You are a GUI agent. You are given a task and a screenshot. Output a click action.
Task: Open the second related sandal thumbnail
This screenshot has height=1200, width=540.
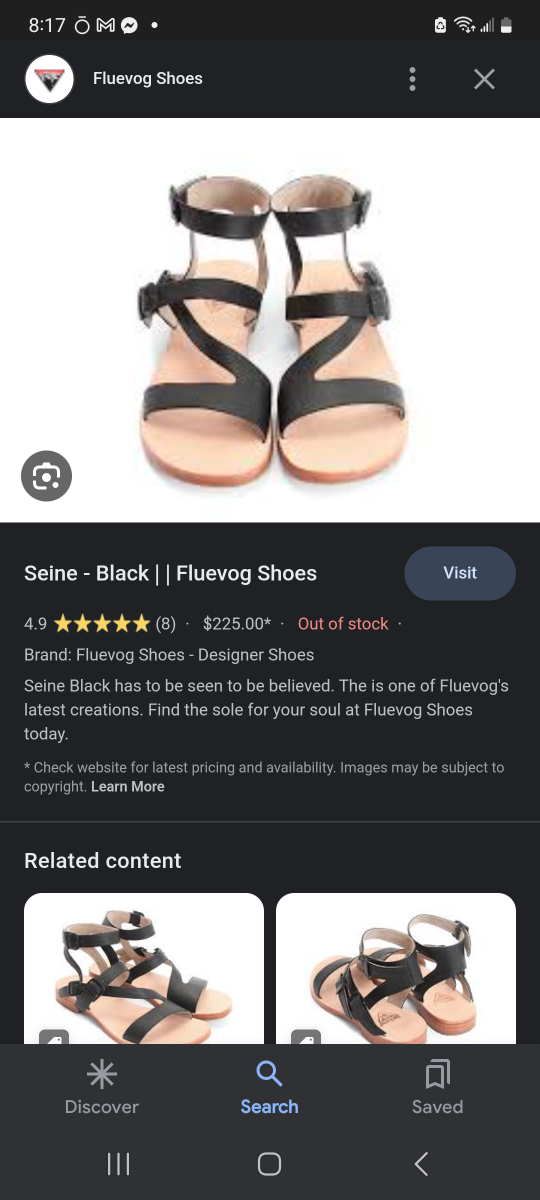[396, 968]
